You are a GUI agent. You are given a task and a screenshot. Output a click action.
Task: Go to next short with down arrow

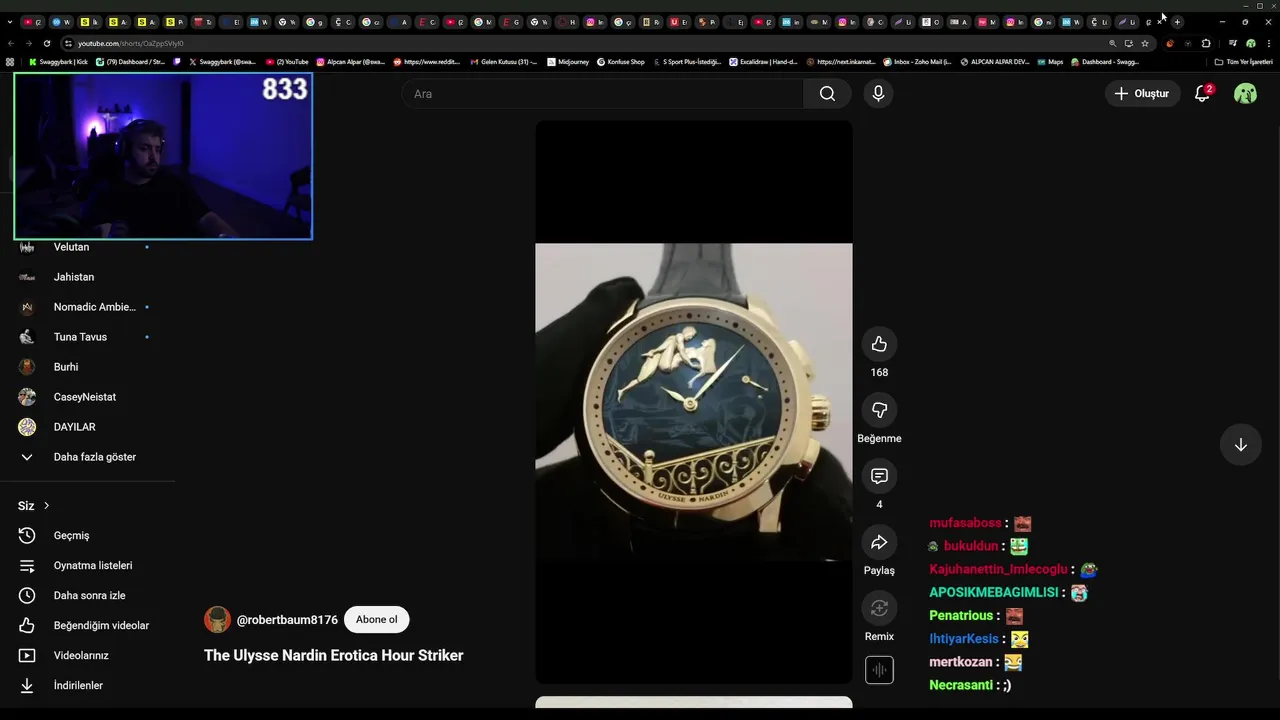click(1240, 445)
